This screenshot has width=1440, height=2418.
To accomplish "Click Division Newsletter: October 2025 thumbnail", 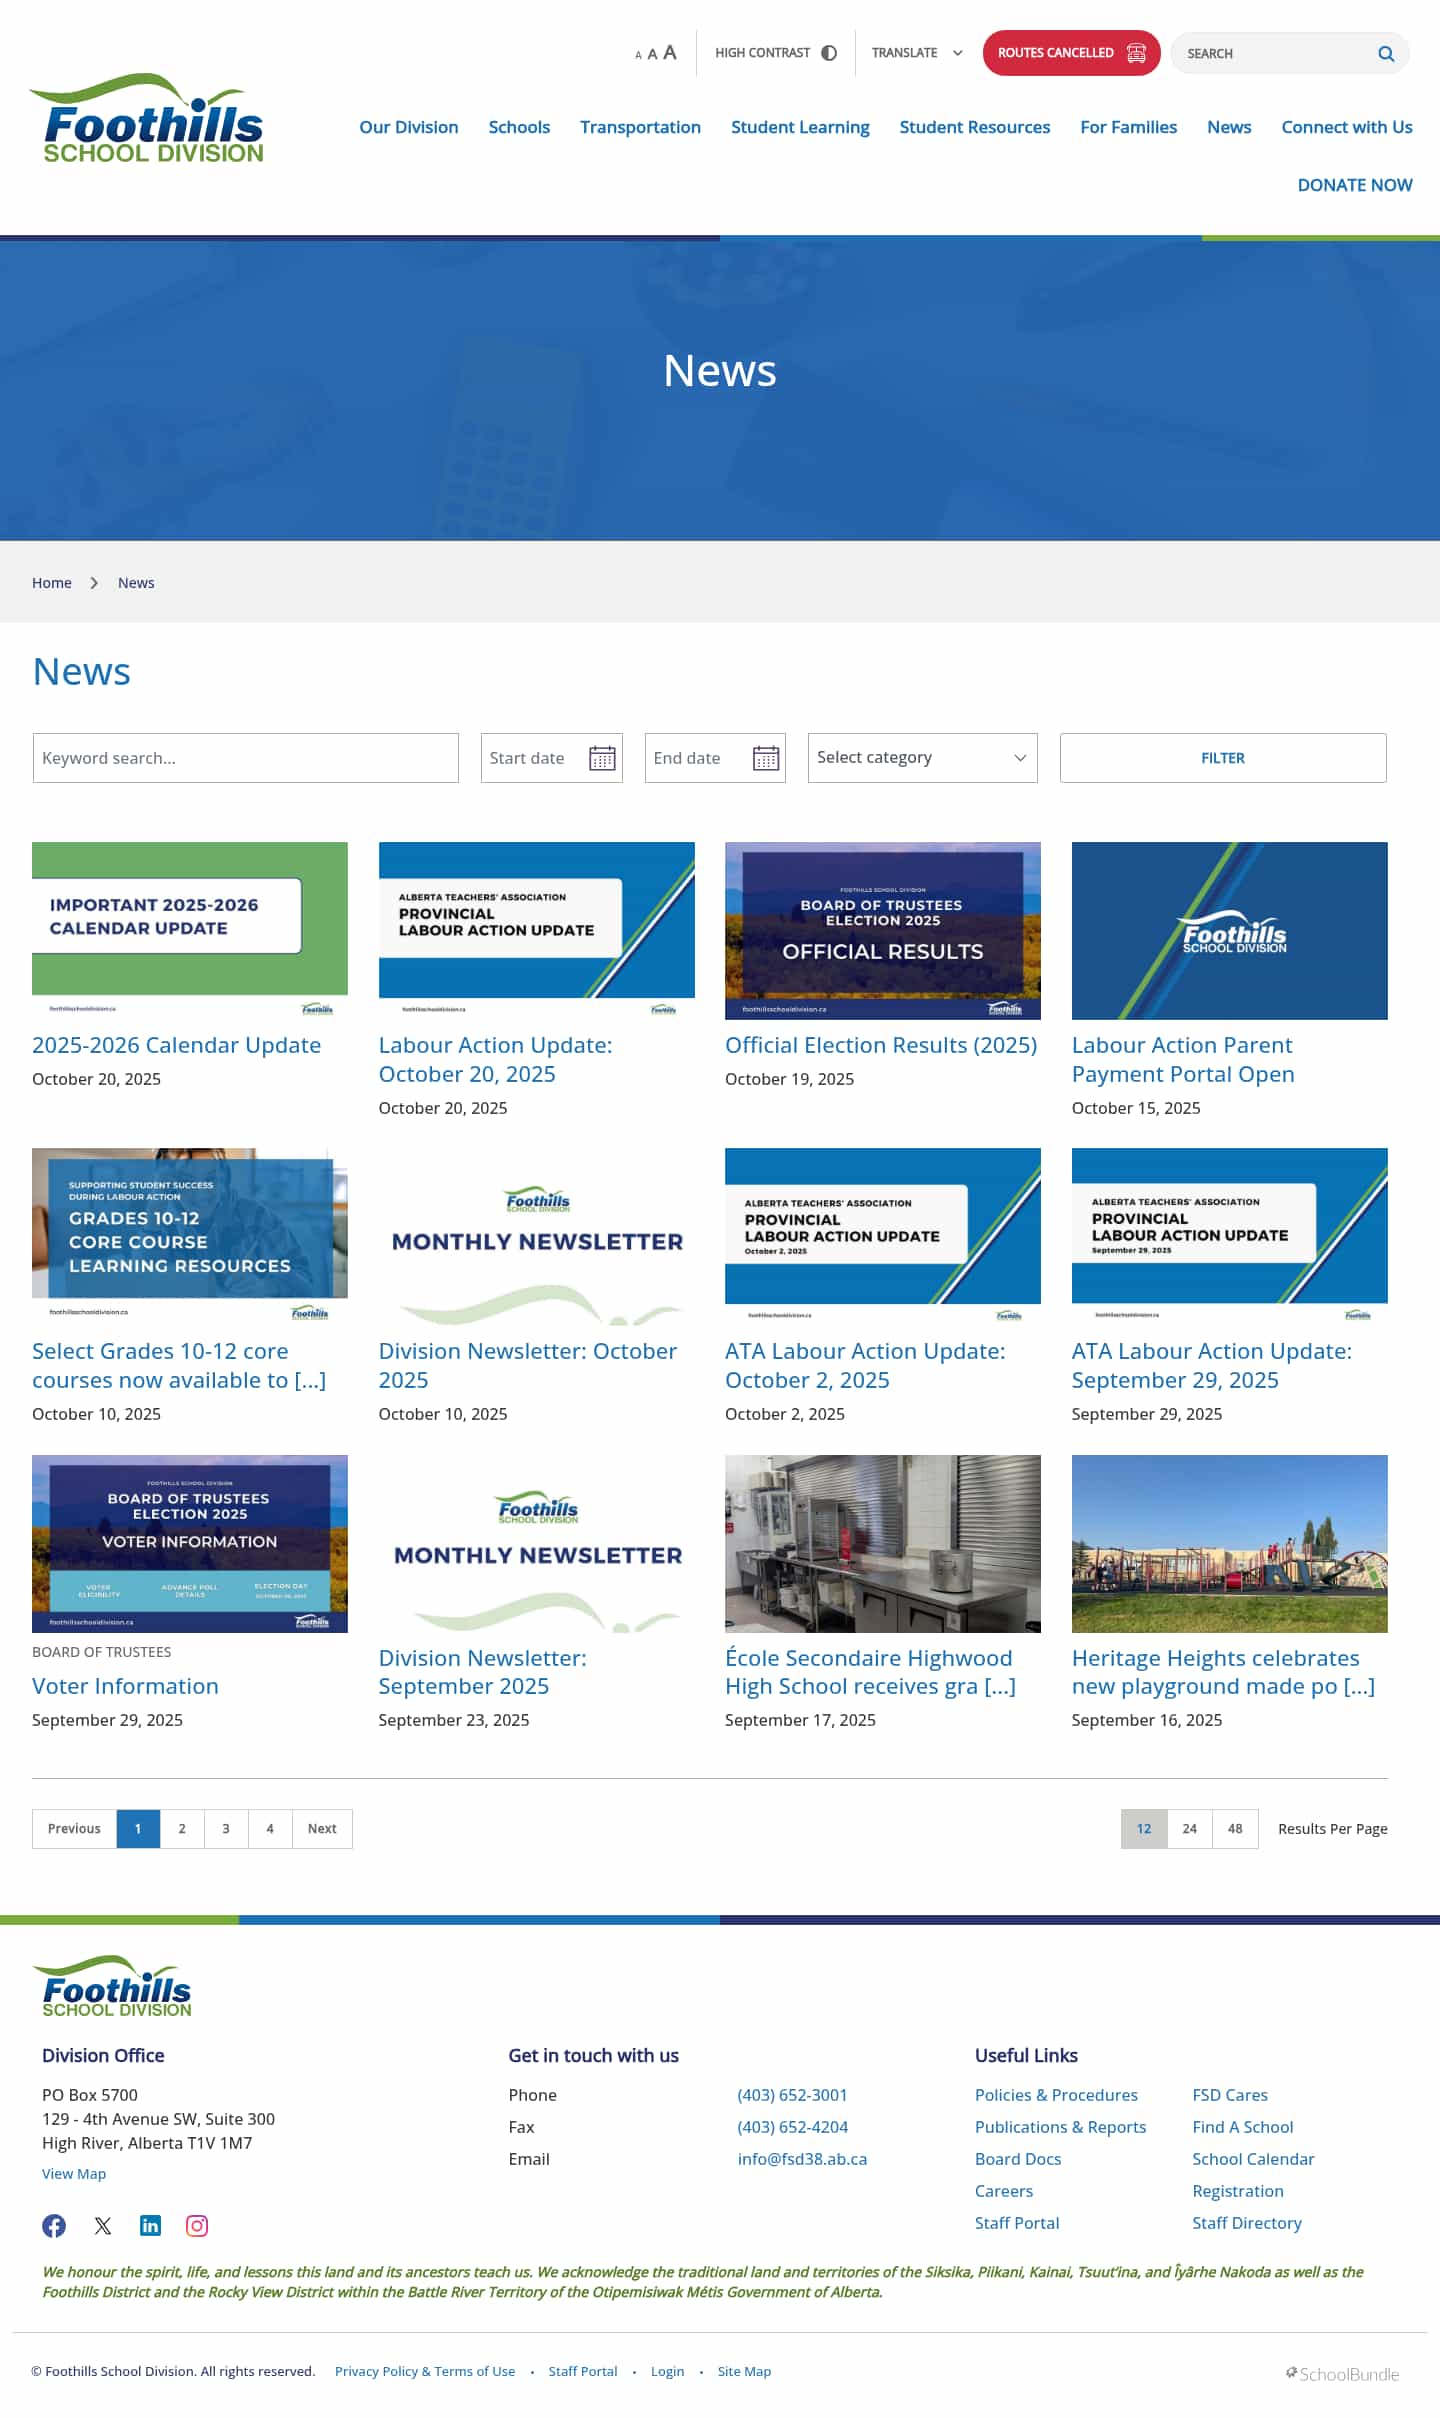I will [x=536, y=1236].
